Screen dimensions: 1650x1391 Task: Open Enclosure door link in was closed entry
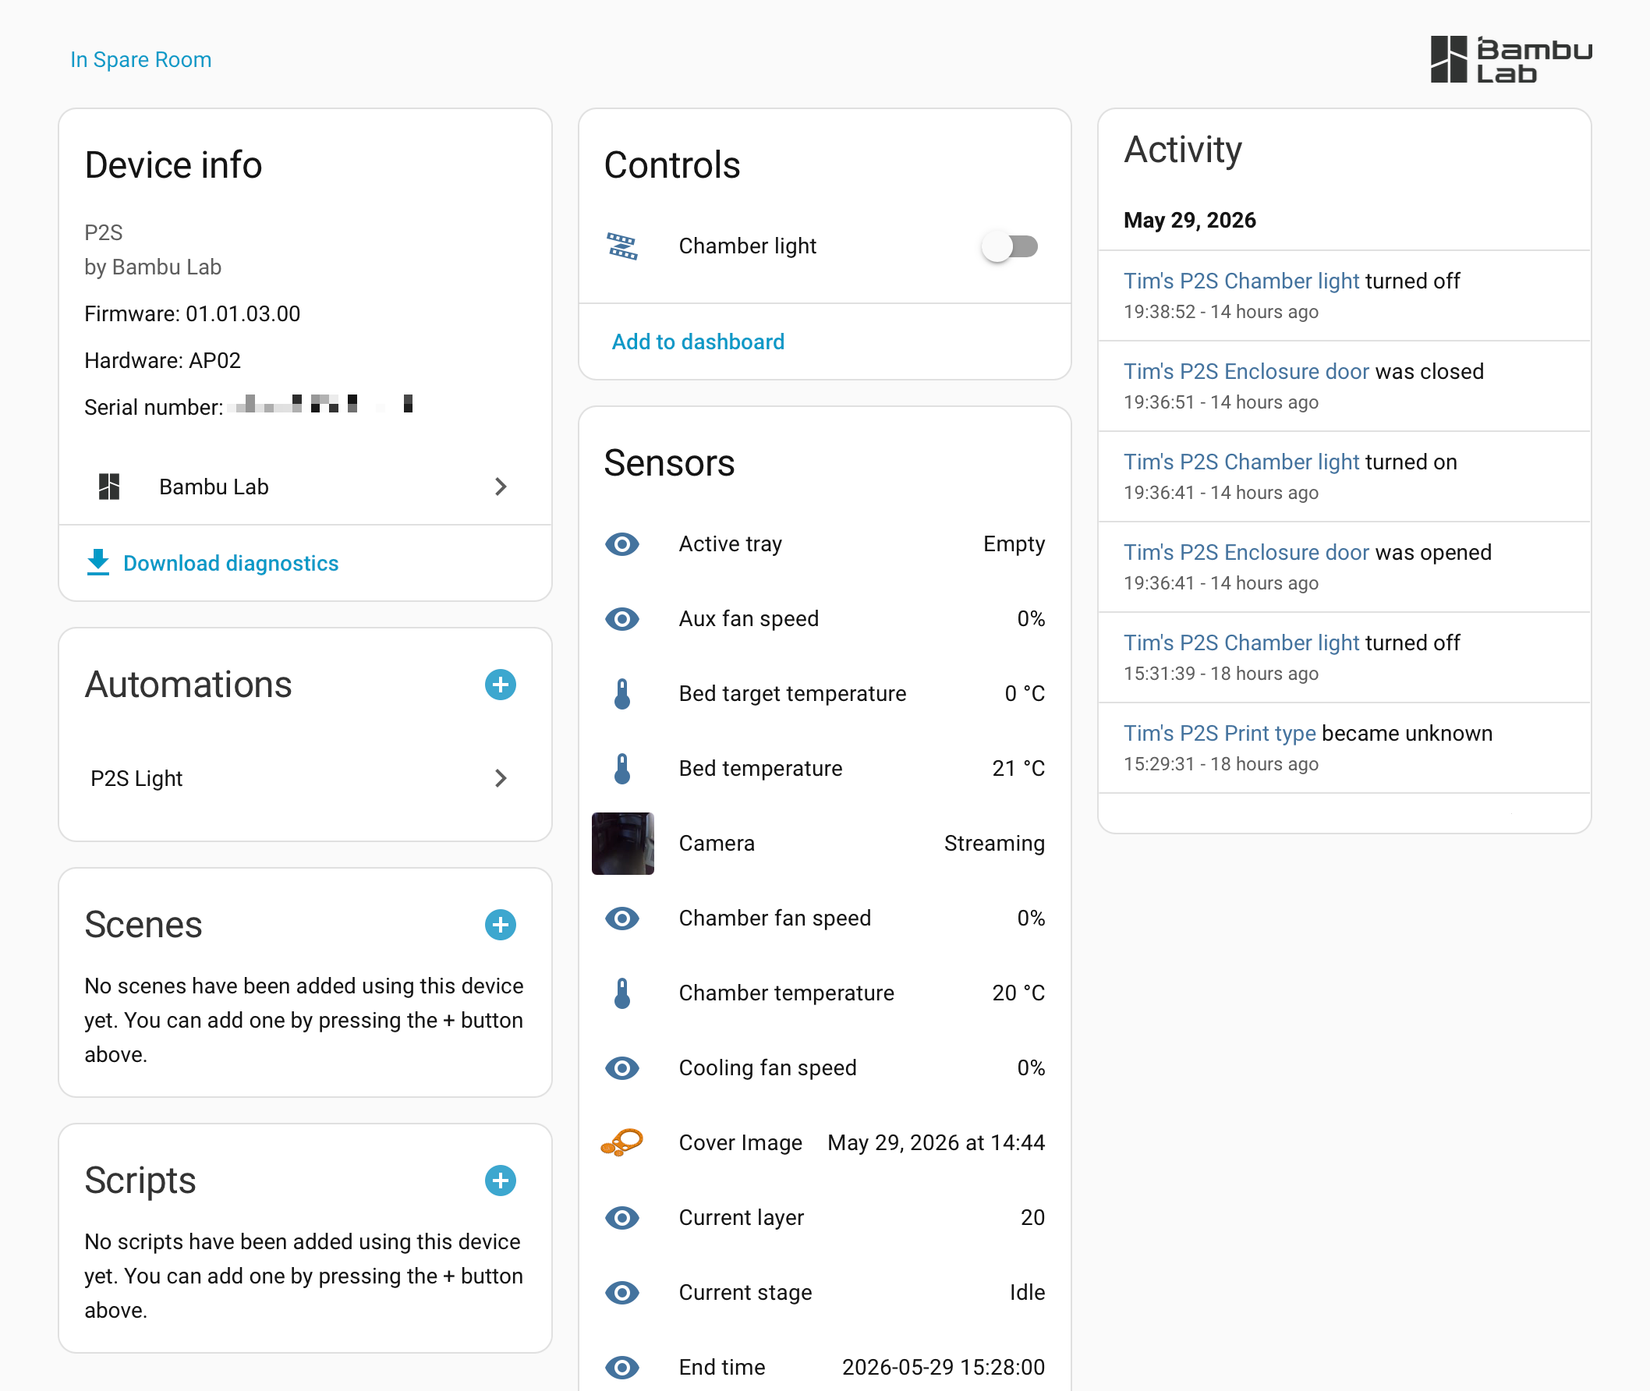coord(1246,372)
